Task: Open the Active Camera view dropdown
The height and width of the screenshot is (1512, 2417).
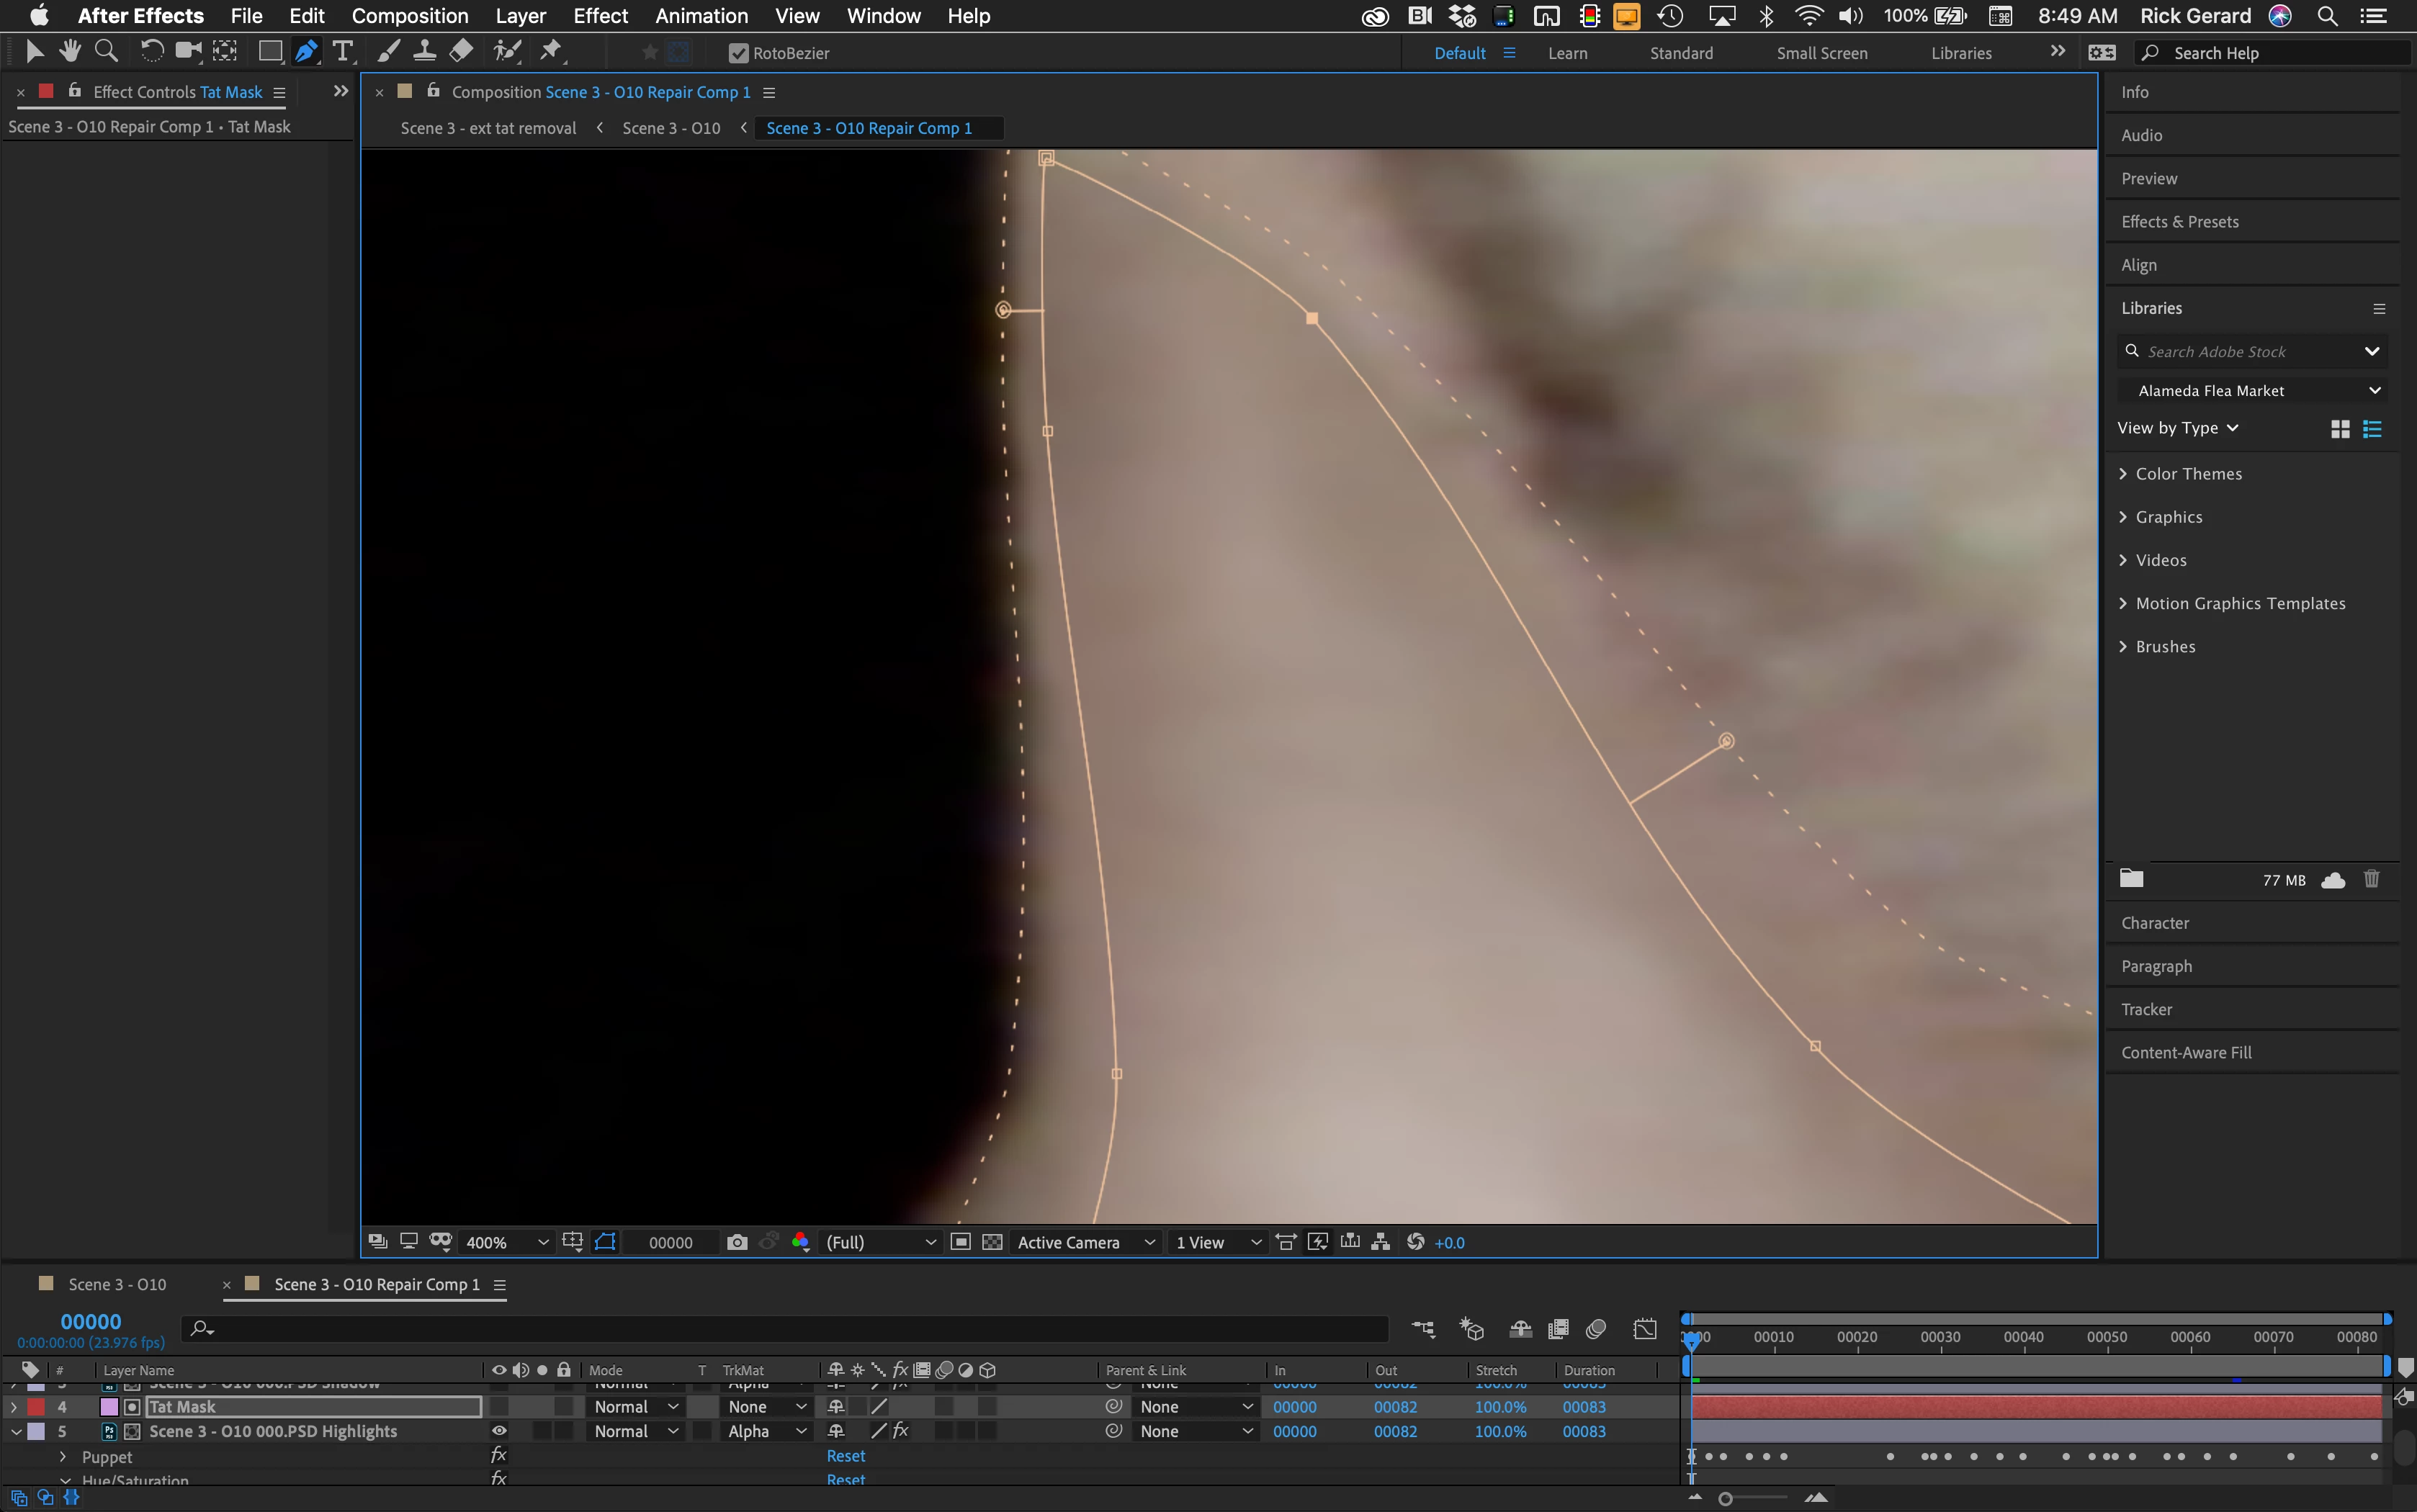Action: tap(1086, 1242)
